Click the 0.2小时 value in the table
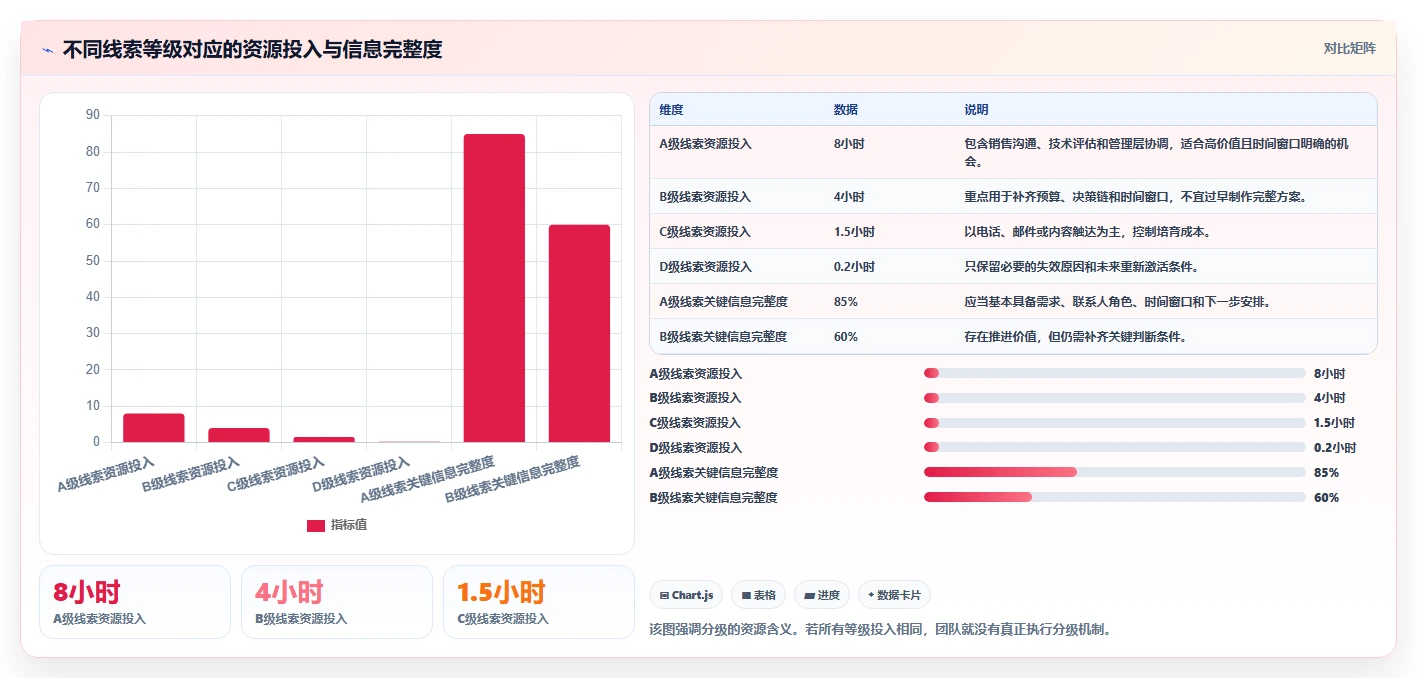The image size is (1417, 678). (854, 267)
